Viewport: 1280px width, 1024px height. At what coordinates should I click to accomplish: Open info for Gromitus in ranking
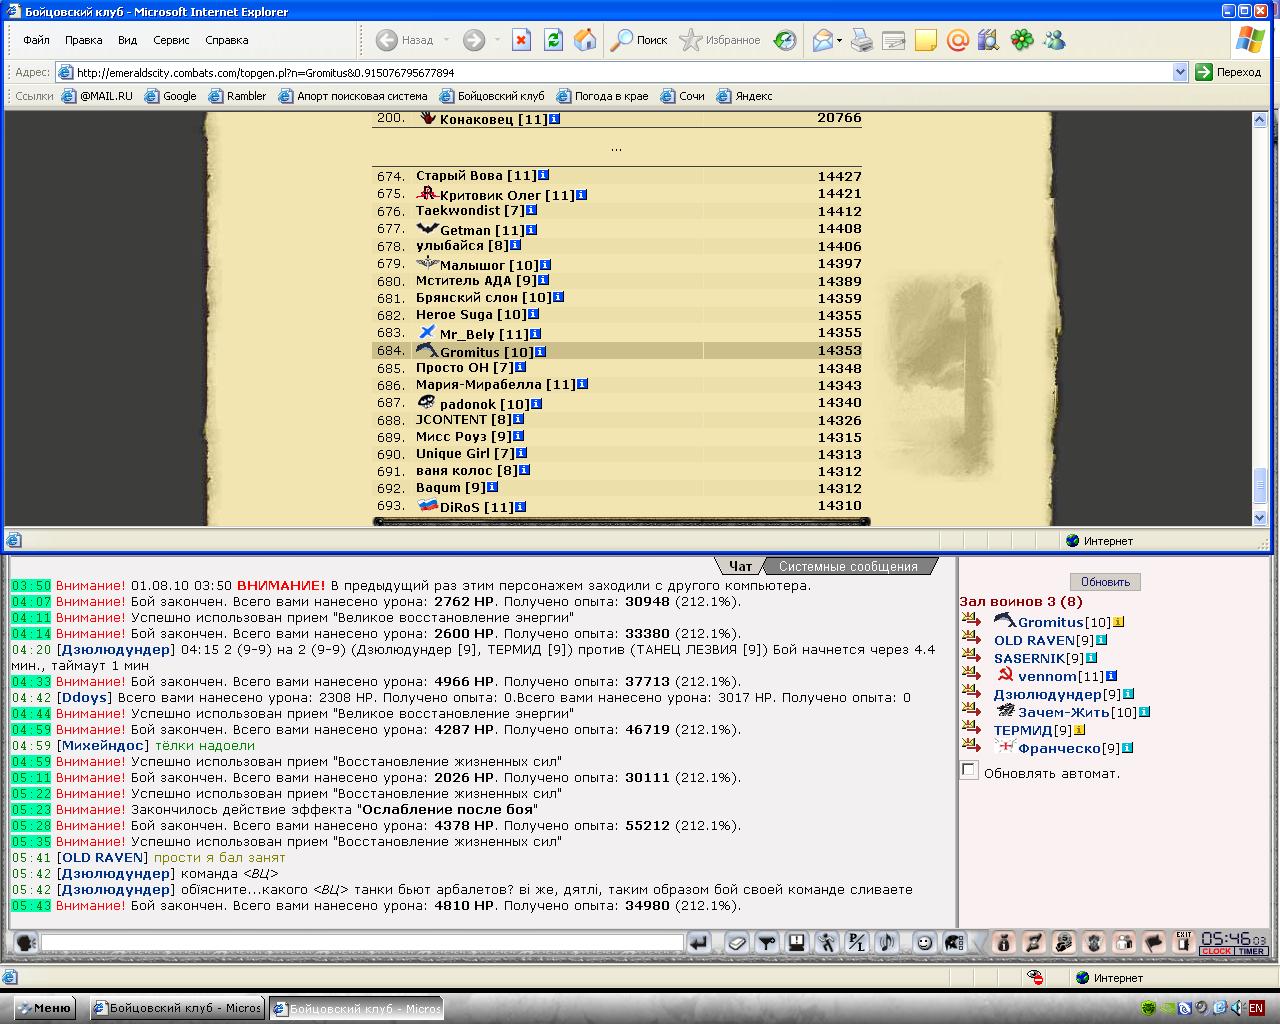tap(540, 352)
